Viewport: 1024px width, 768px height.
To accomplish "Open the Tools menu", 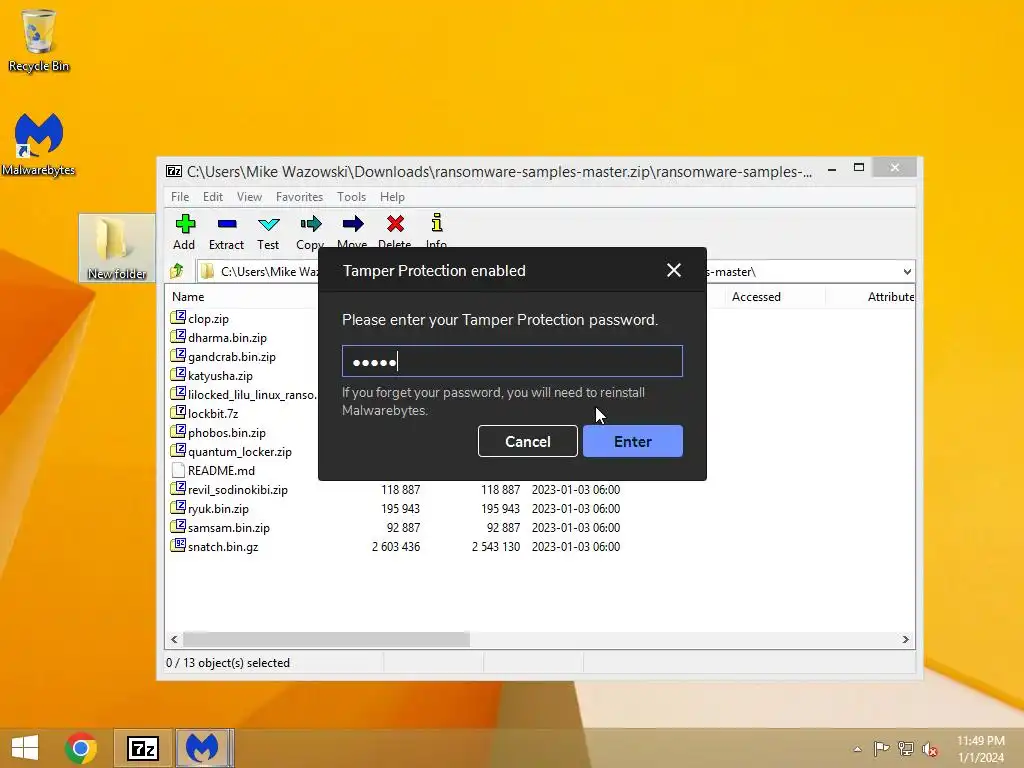I will pos(351,197).
